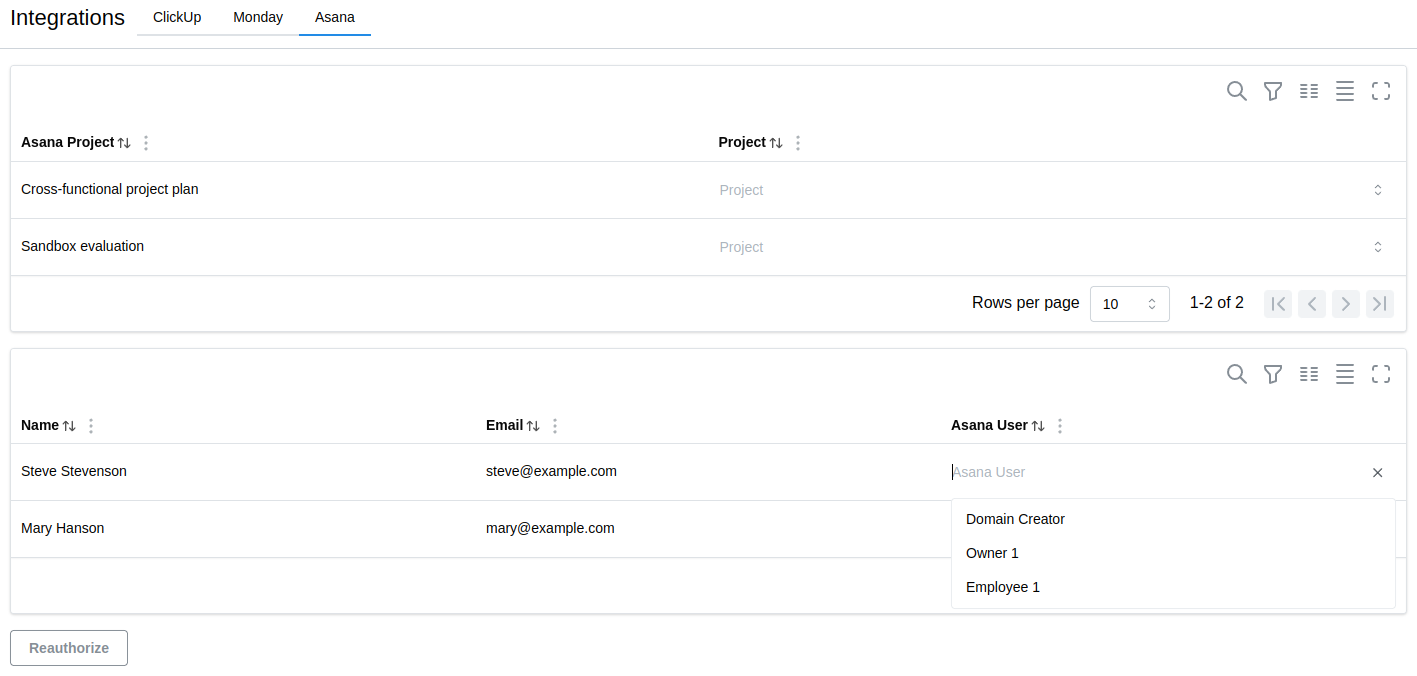This screenshot has height=676, width=1417.
Task: Open Email column actions menu
Action: [x=555, y=426]
